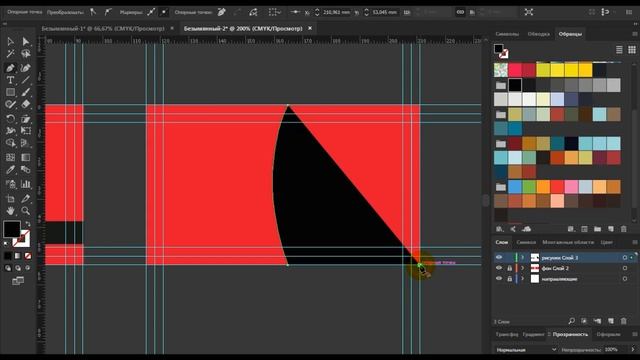Select the Lasso tool
The height and width of the screenshot is (360, 640).
pos(26,54)
